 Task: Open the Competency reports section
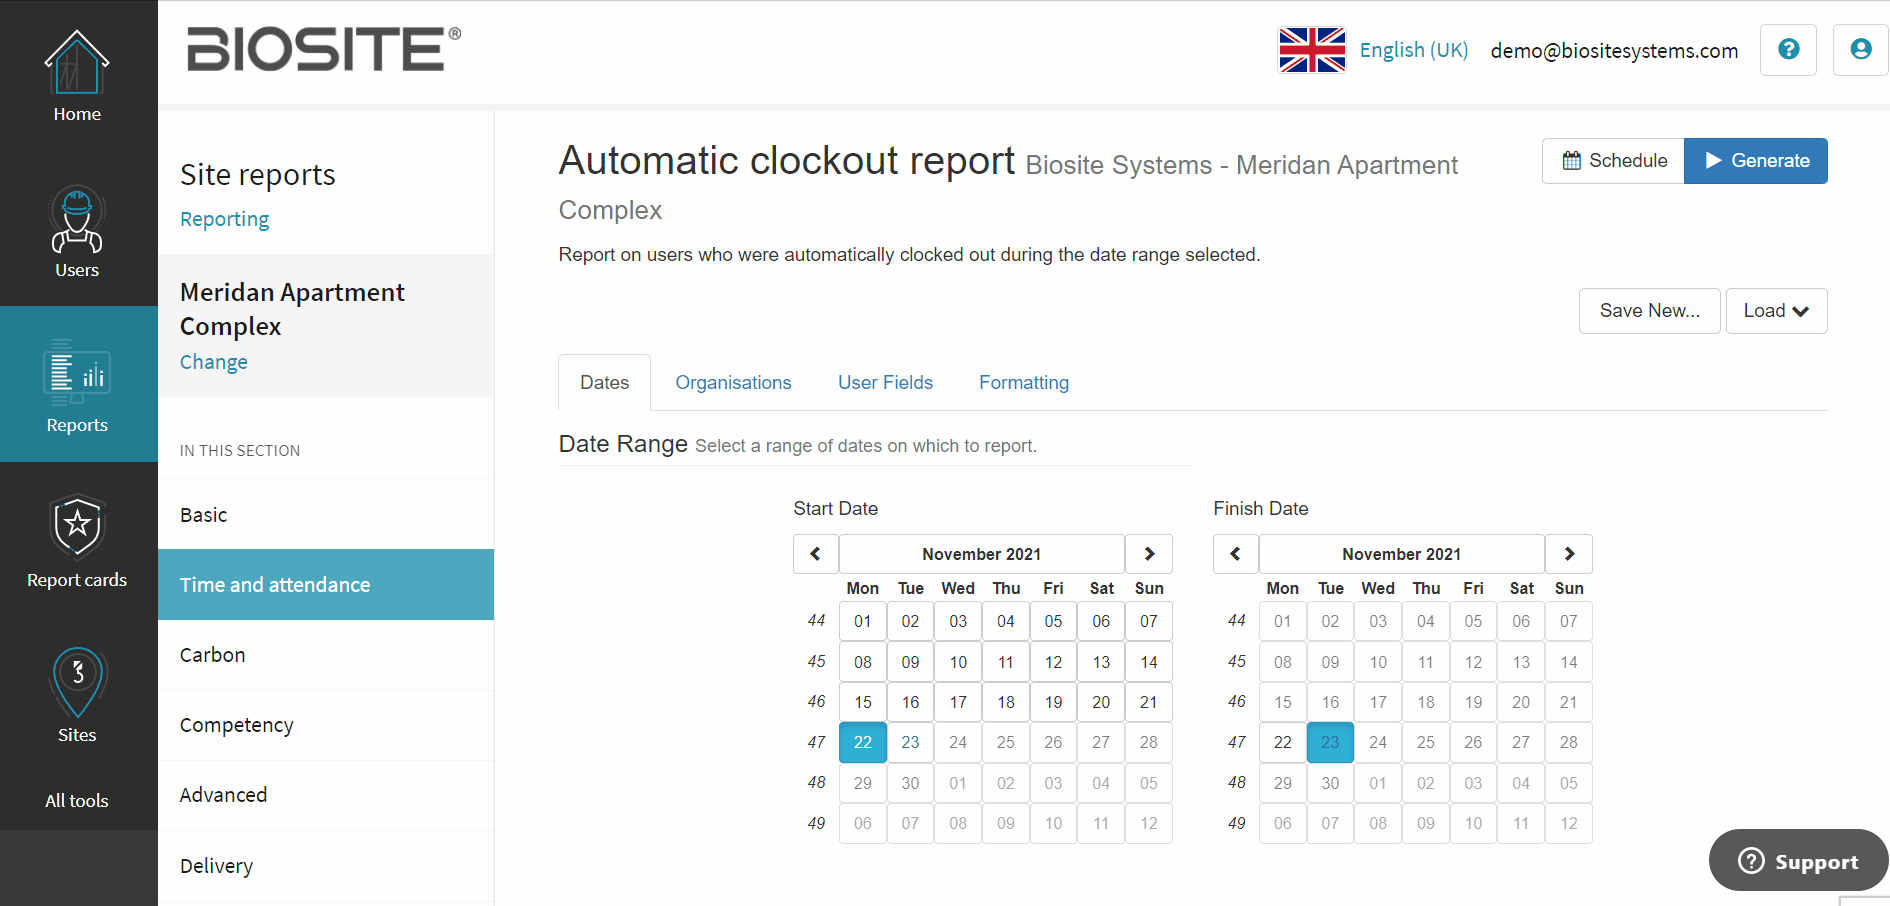(326, 725)
